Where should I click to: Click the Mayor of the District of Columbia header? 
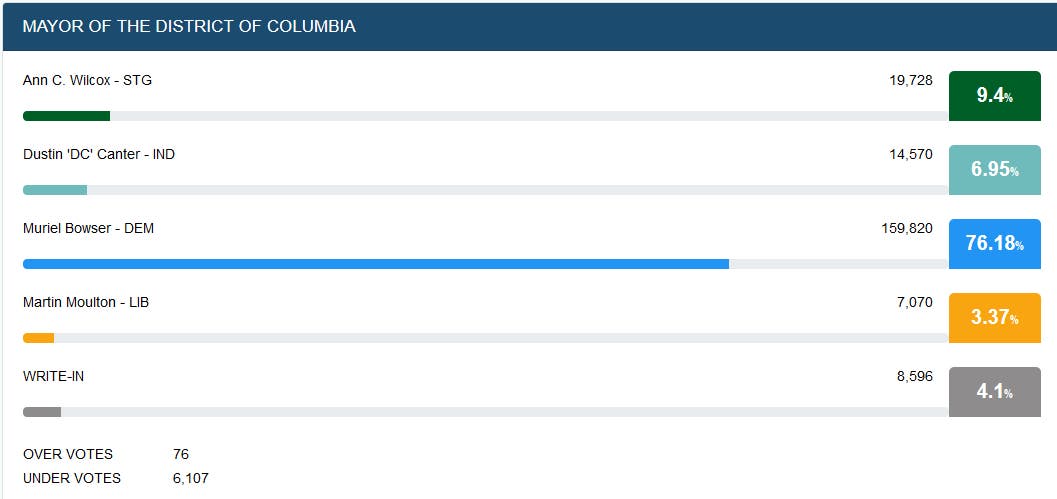[x=189, y=26]
